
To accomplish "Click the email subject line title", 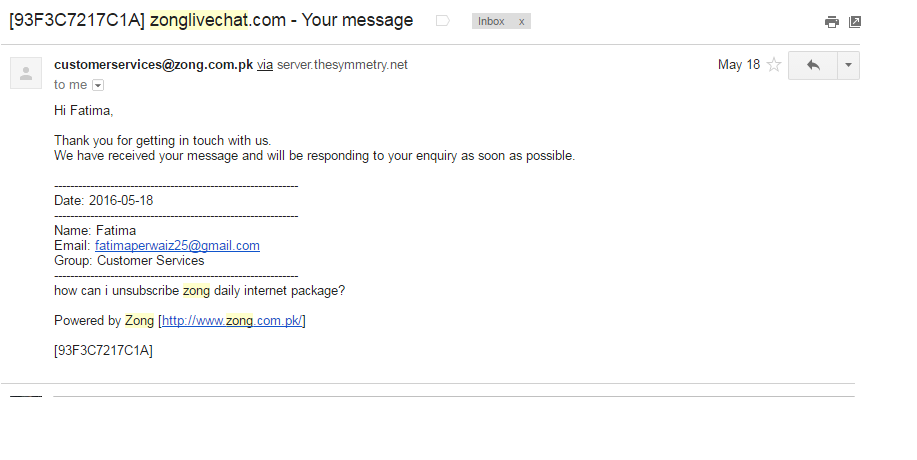I will pos(210,20).
